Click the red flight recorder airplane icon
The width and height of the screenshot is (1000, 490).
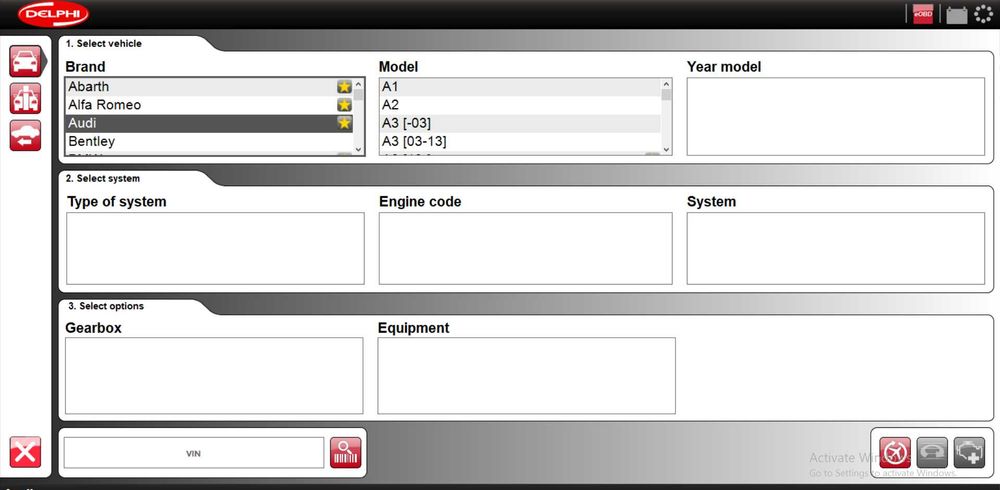coord(895,453)
